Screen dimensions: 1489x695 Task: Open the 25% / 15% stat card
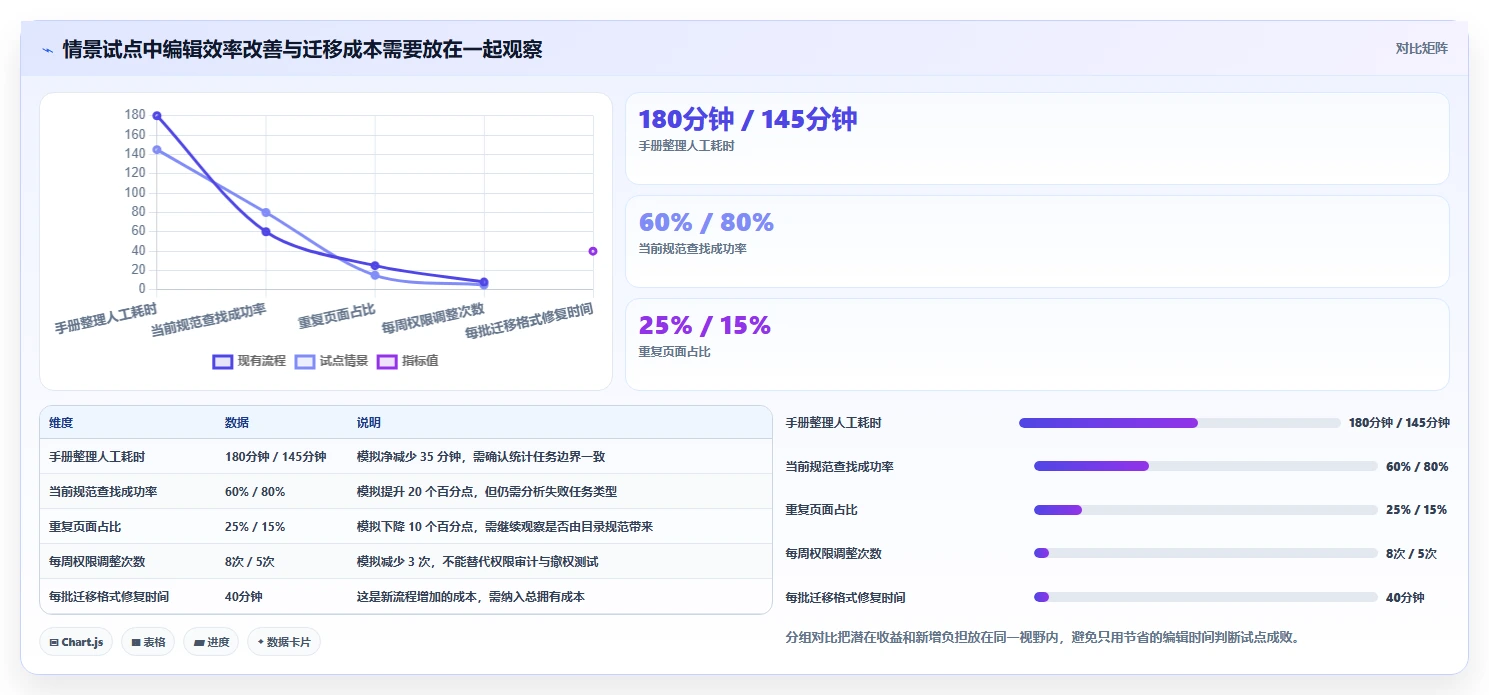tap(1037, 344)
